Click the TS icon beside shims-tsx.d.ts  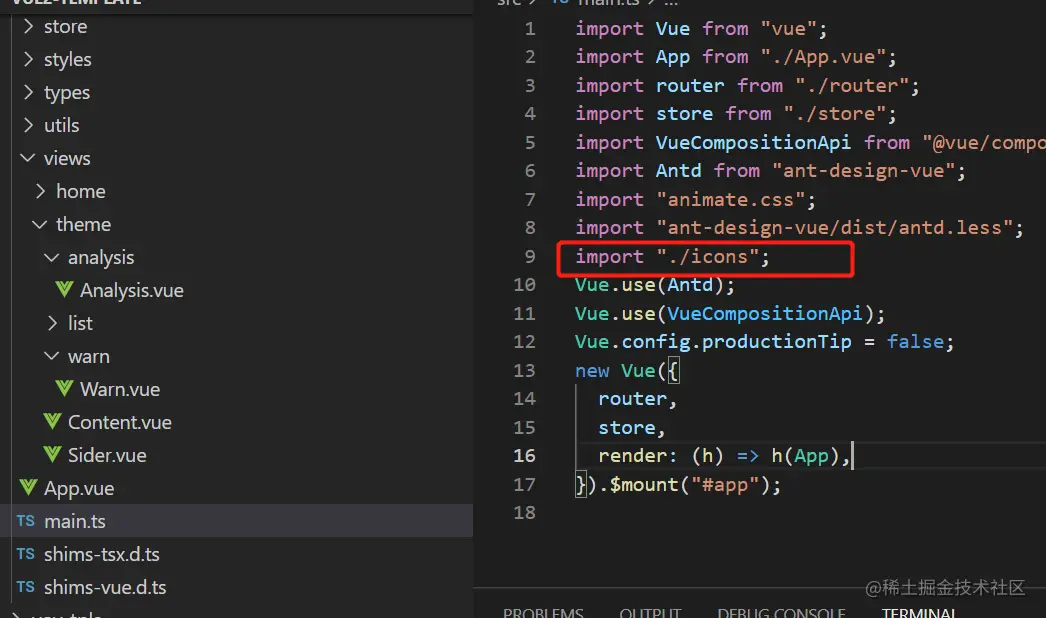point(25,554)
